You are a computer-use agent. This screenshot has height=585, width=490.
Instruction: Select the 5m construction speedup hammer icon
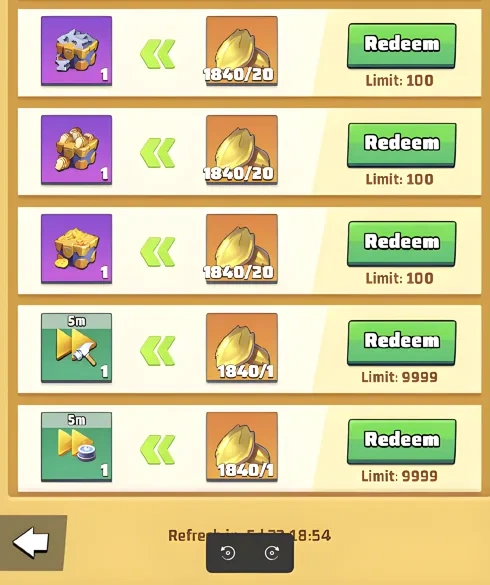77,348
